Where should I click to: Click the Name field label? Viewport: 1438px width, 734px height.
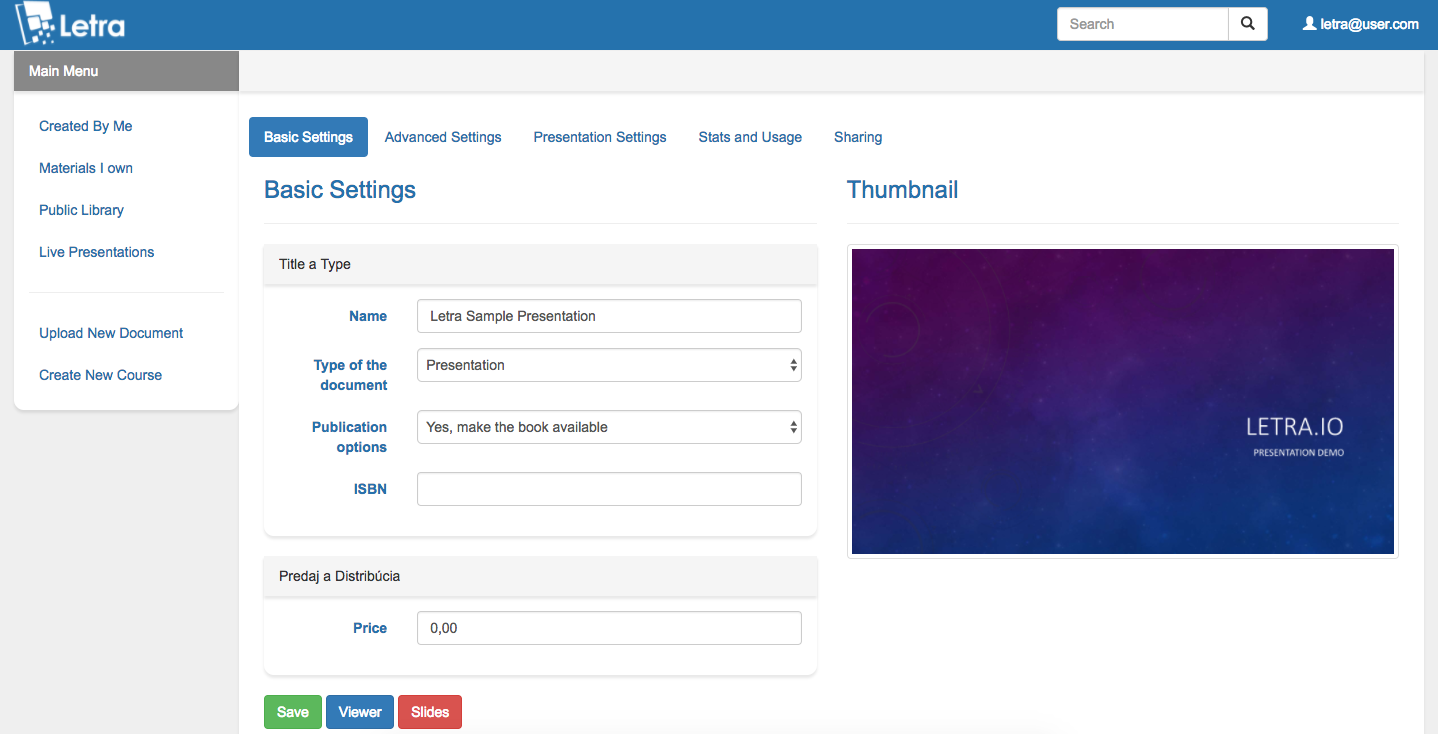[x=368, y=316]
